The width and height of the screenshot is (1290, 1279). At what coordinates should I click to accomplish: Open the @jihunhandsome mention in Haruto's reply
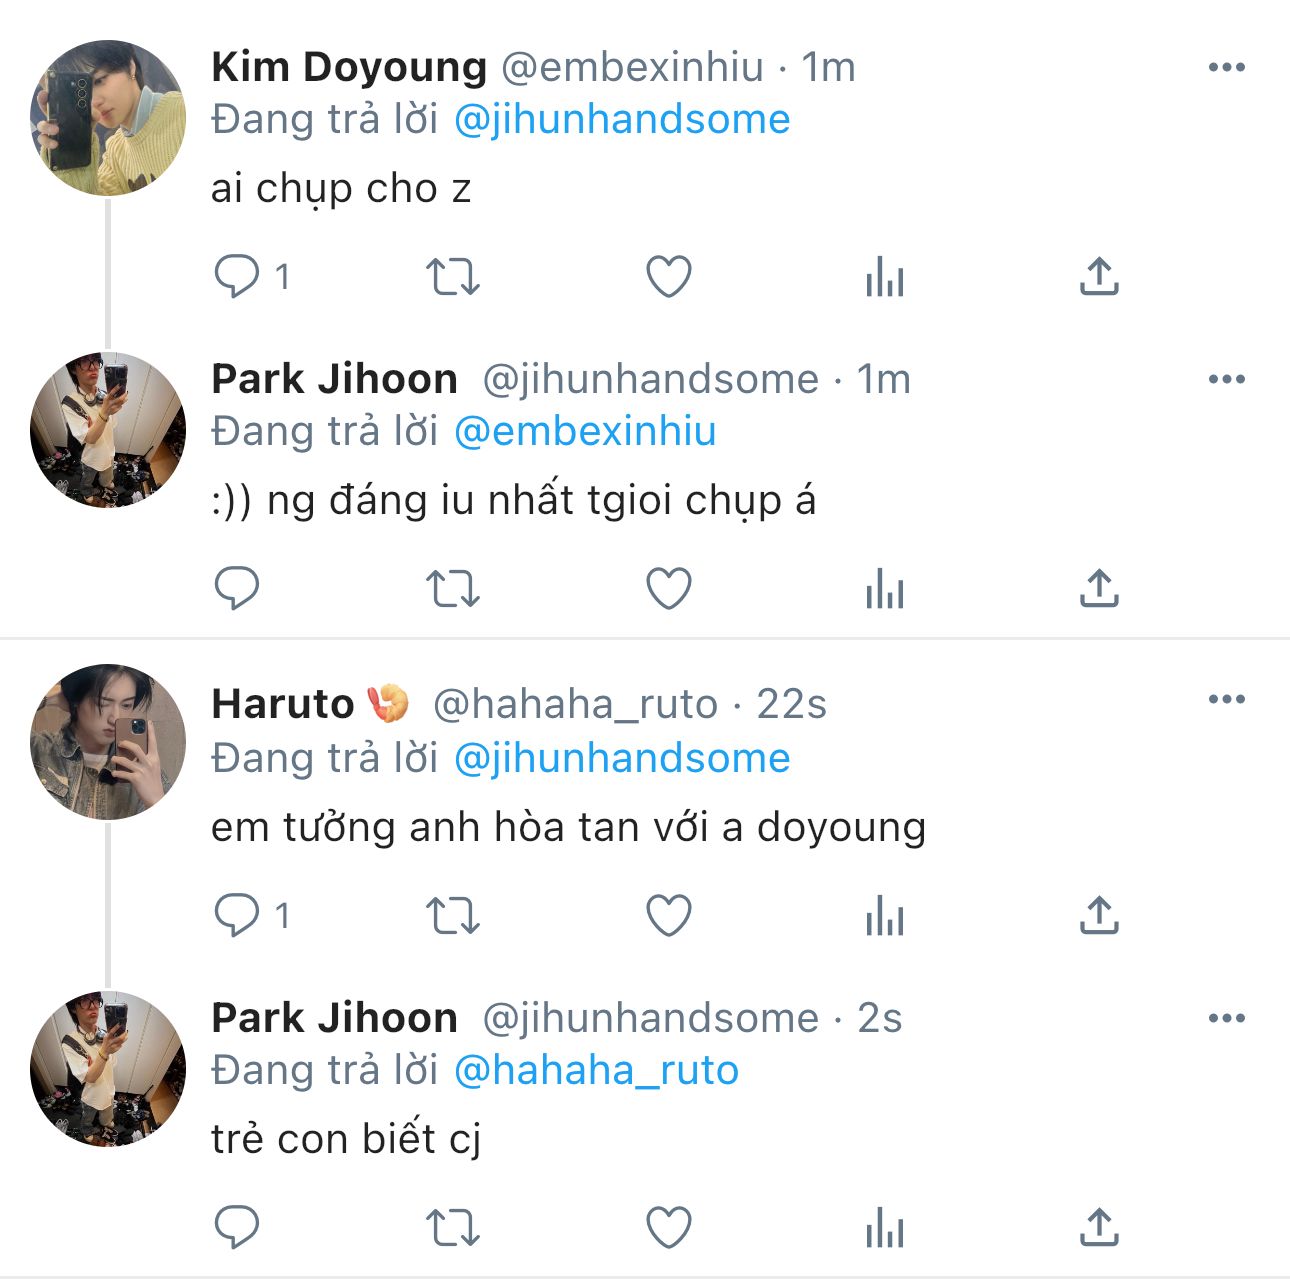[622, 758]
